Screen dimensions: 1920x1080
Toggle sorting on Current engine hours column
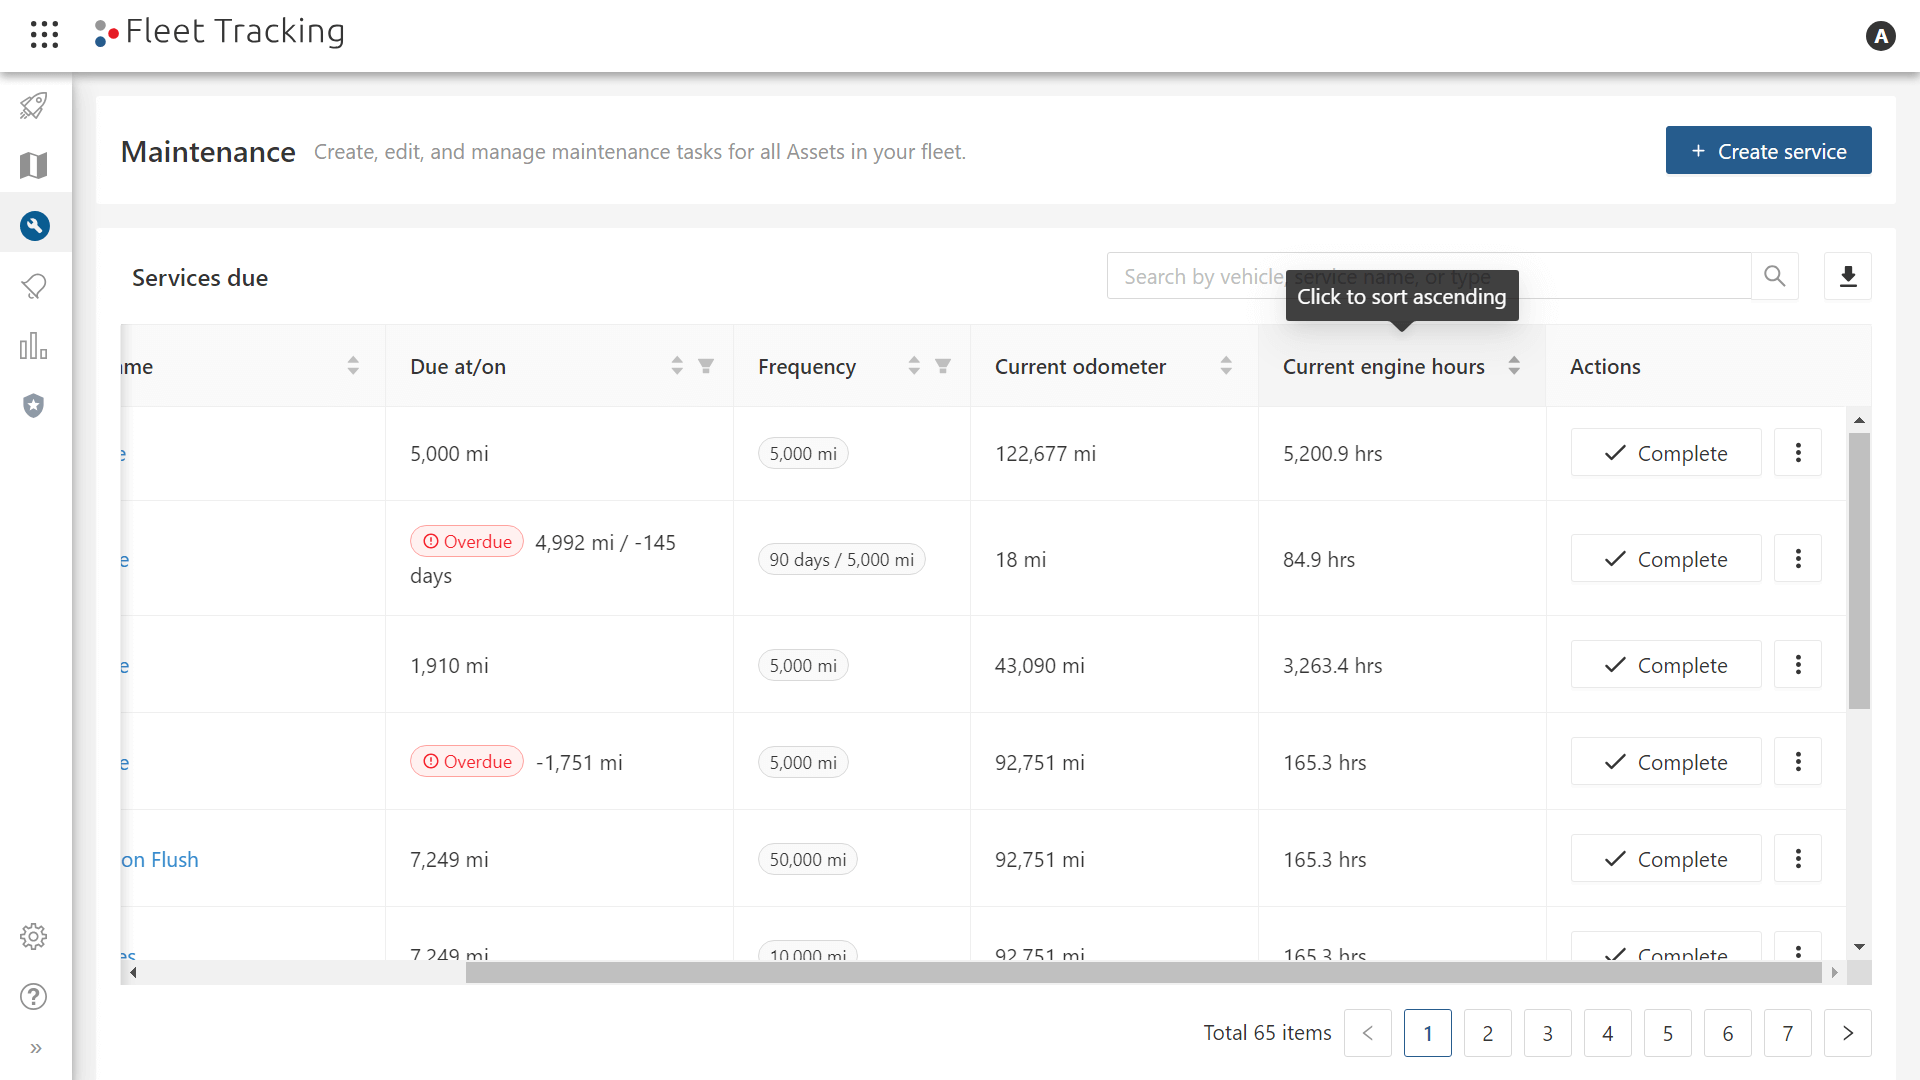[1514, 366]
